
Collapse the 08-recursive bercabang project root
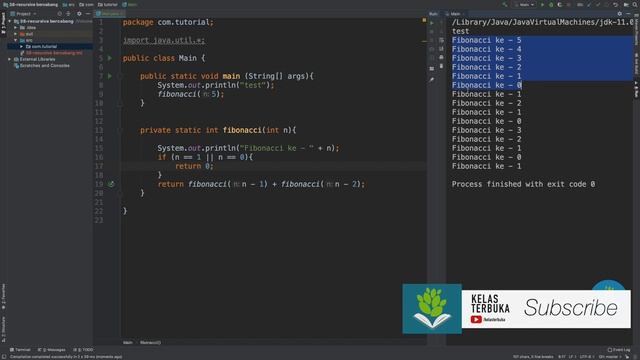[x=10, y=21]
